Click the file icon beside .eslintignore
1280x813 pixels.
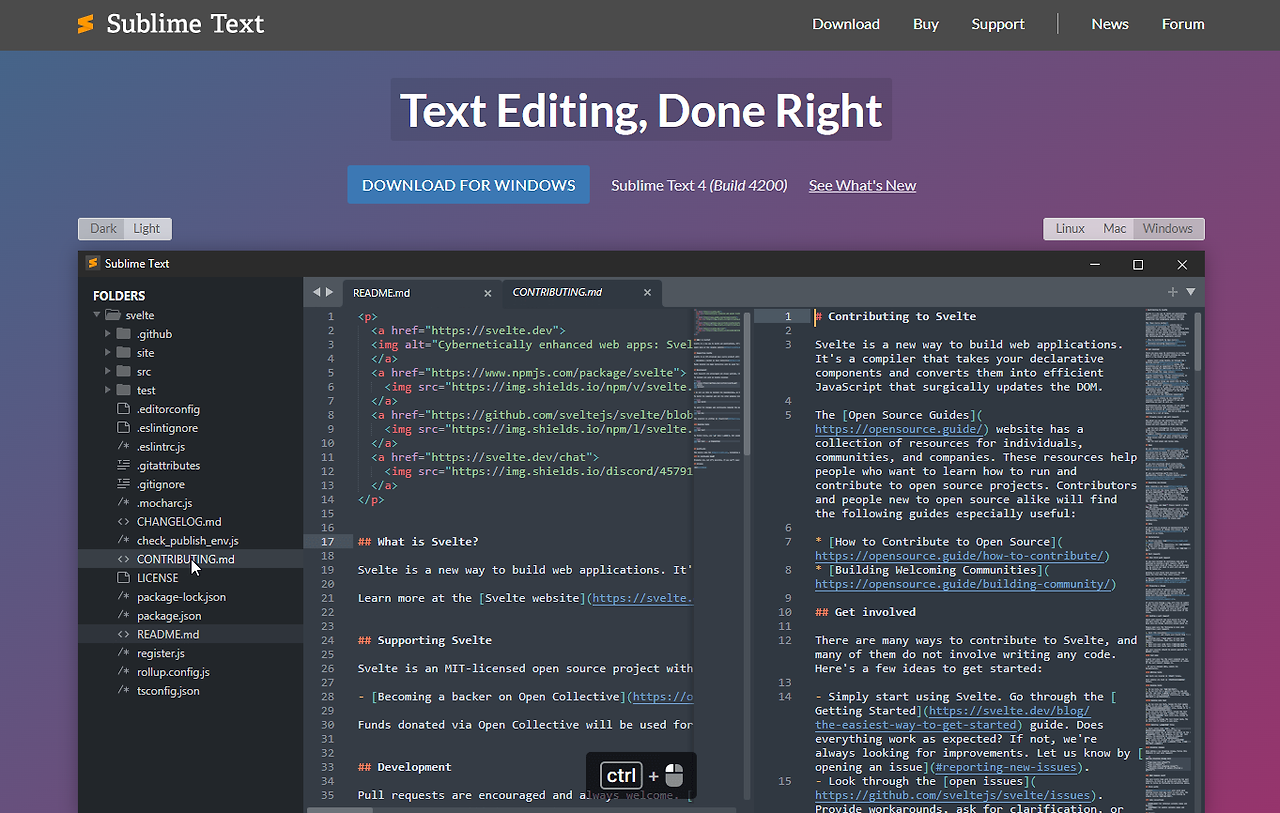click(x=123, y=428)
